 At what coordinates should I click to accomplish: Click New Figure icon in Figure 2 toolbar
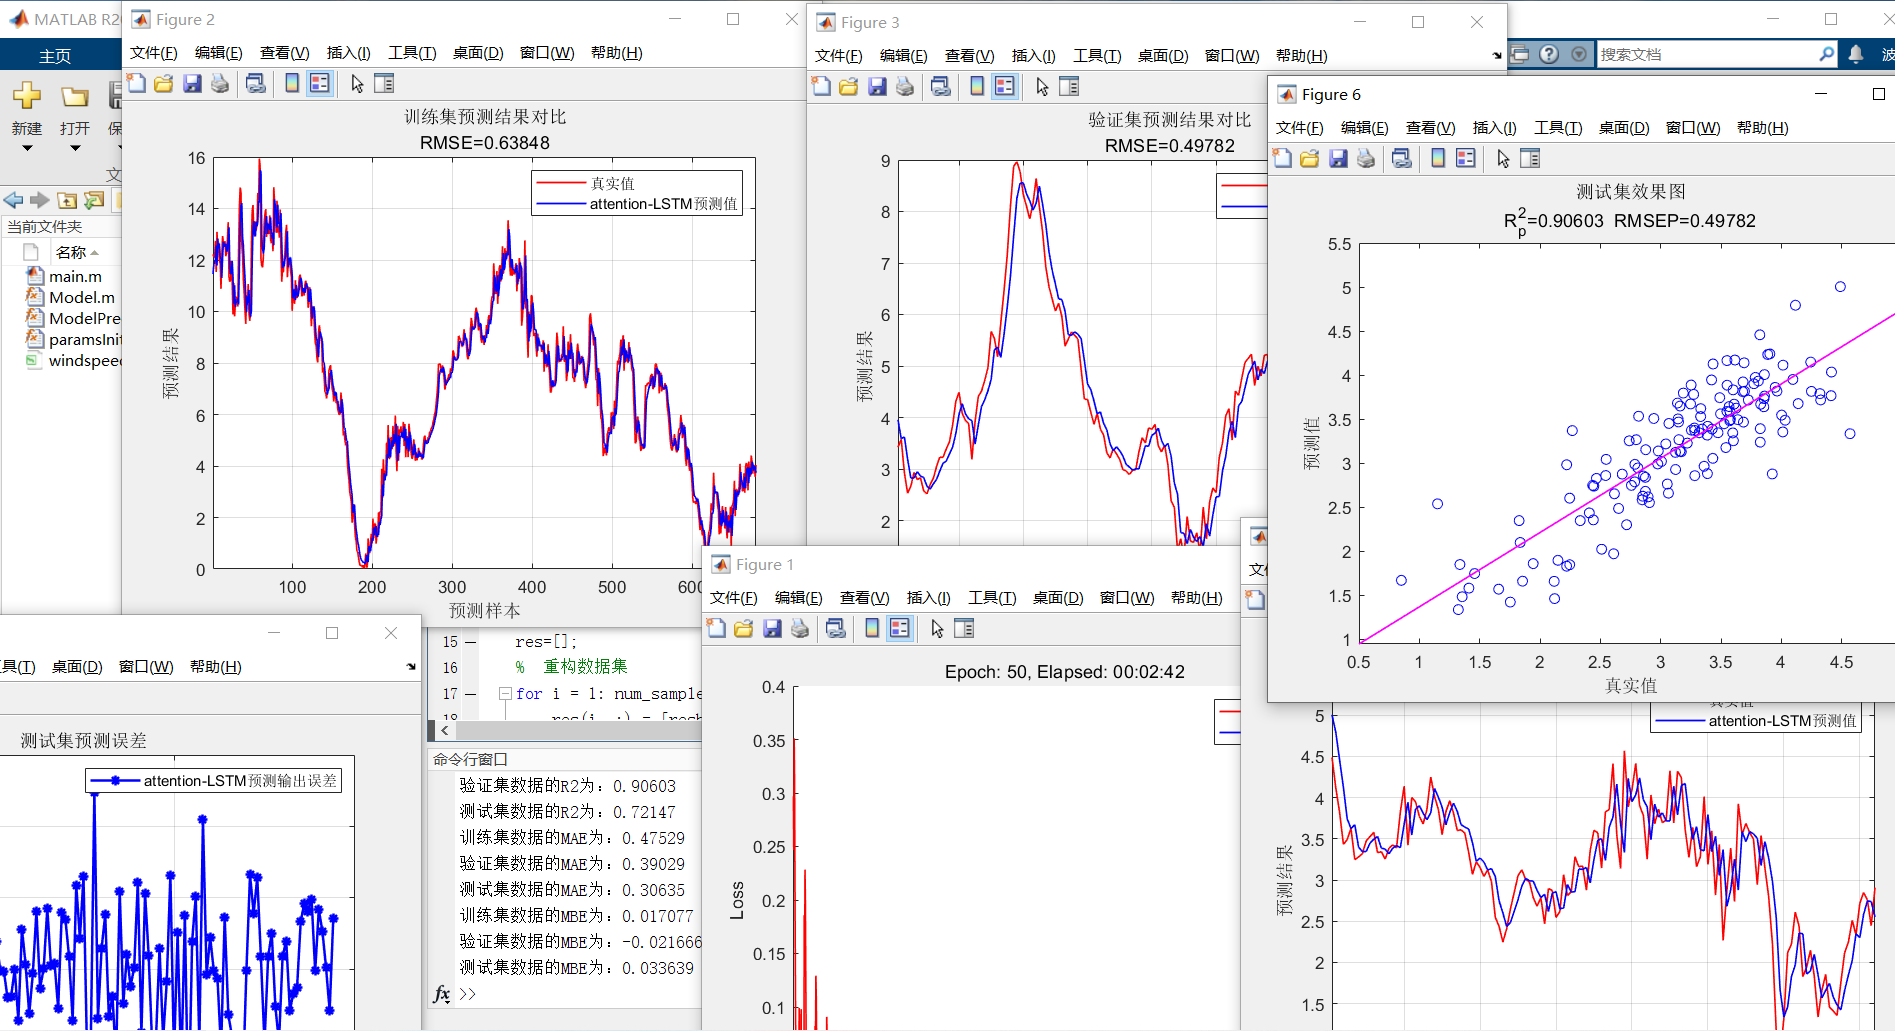point(136,84)
